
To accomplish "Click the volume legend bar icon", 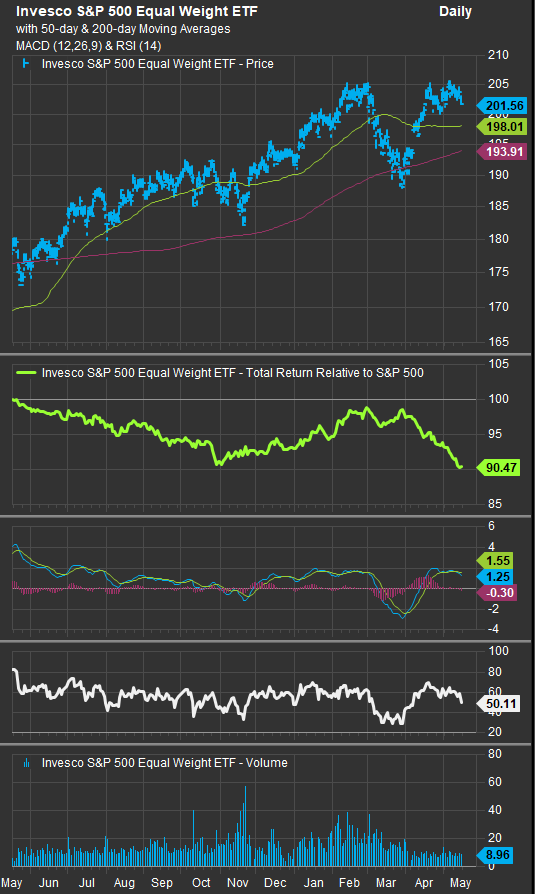I will [26, 762].
